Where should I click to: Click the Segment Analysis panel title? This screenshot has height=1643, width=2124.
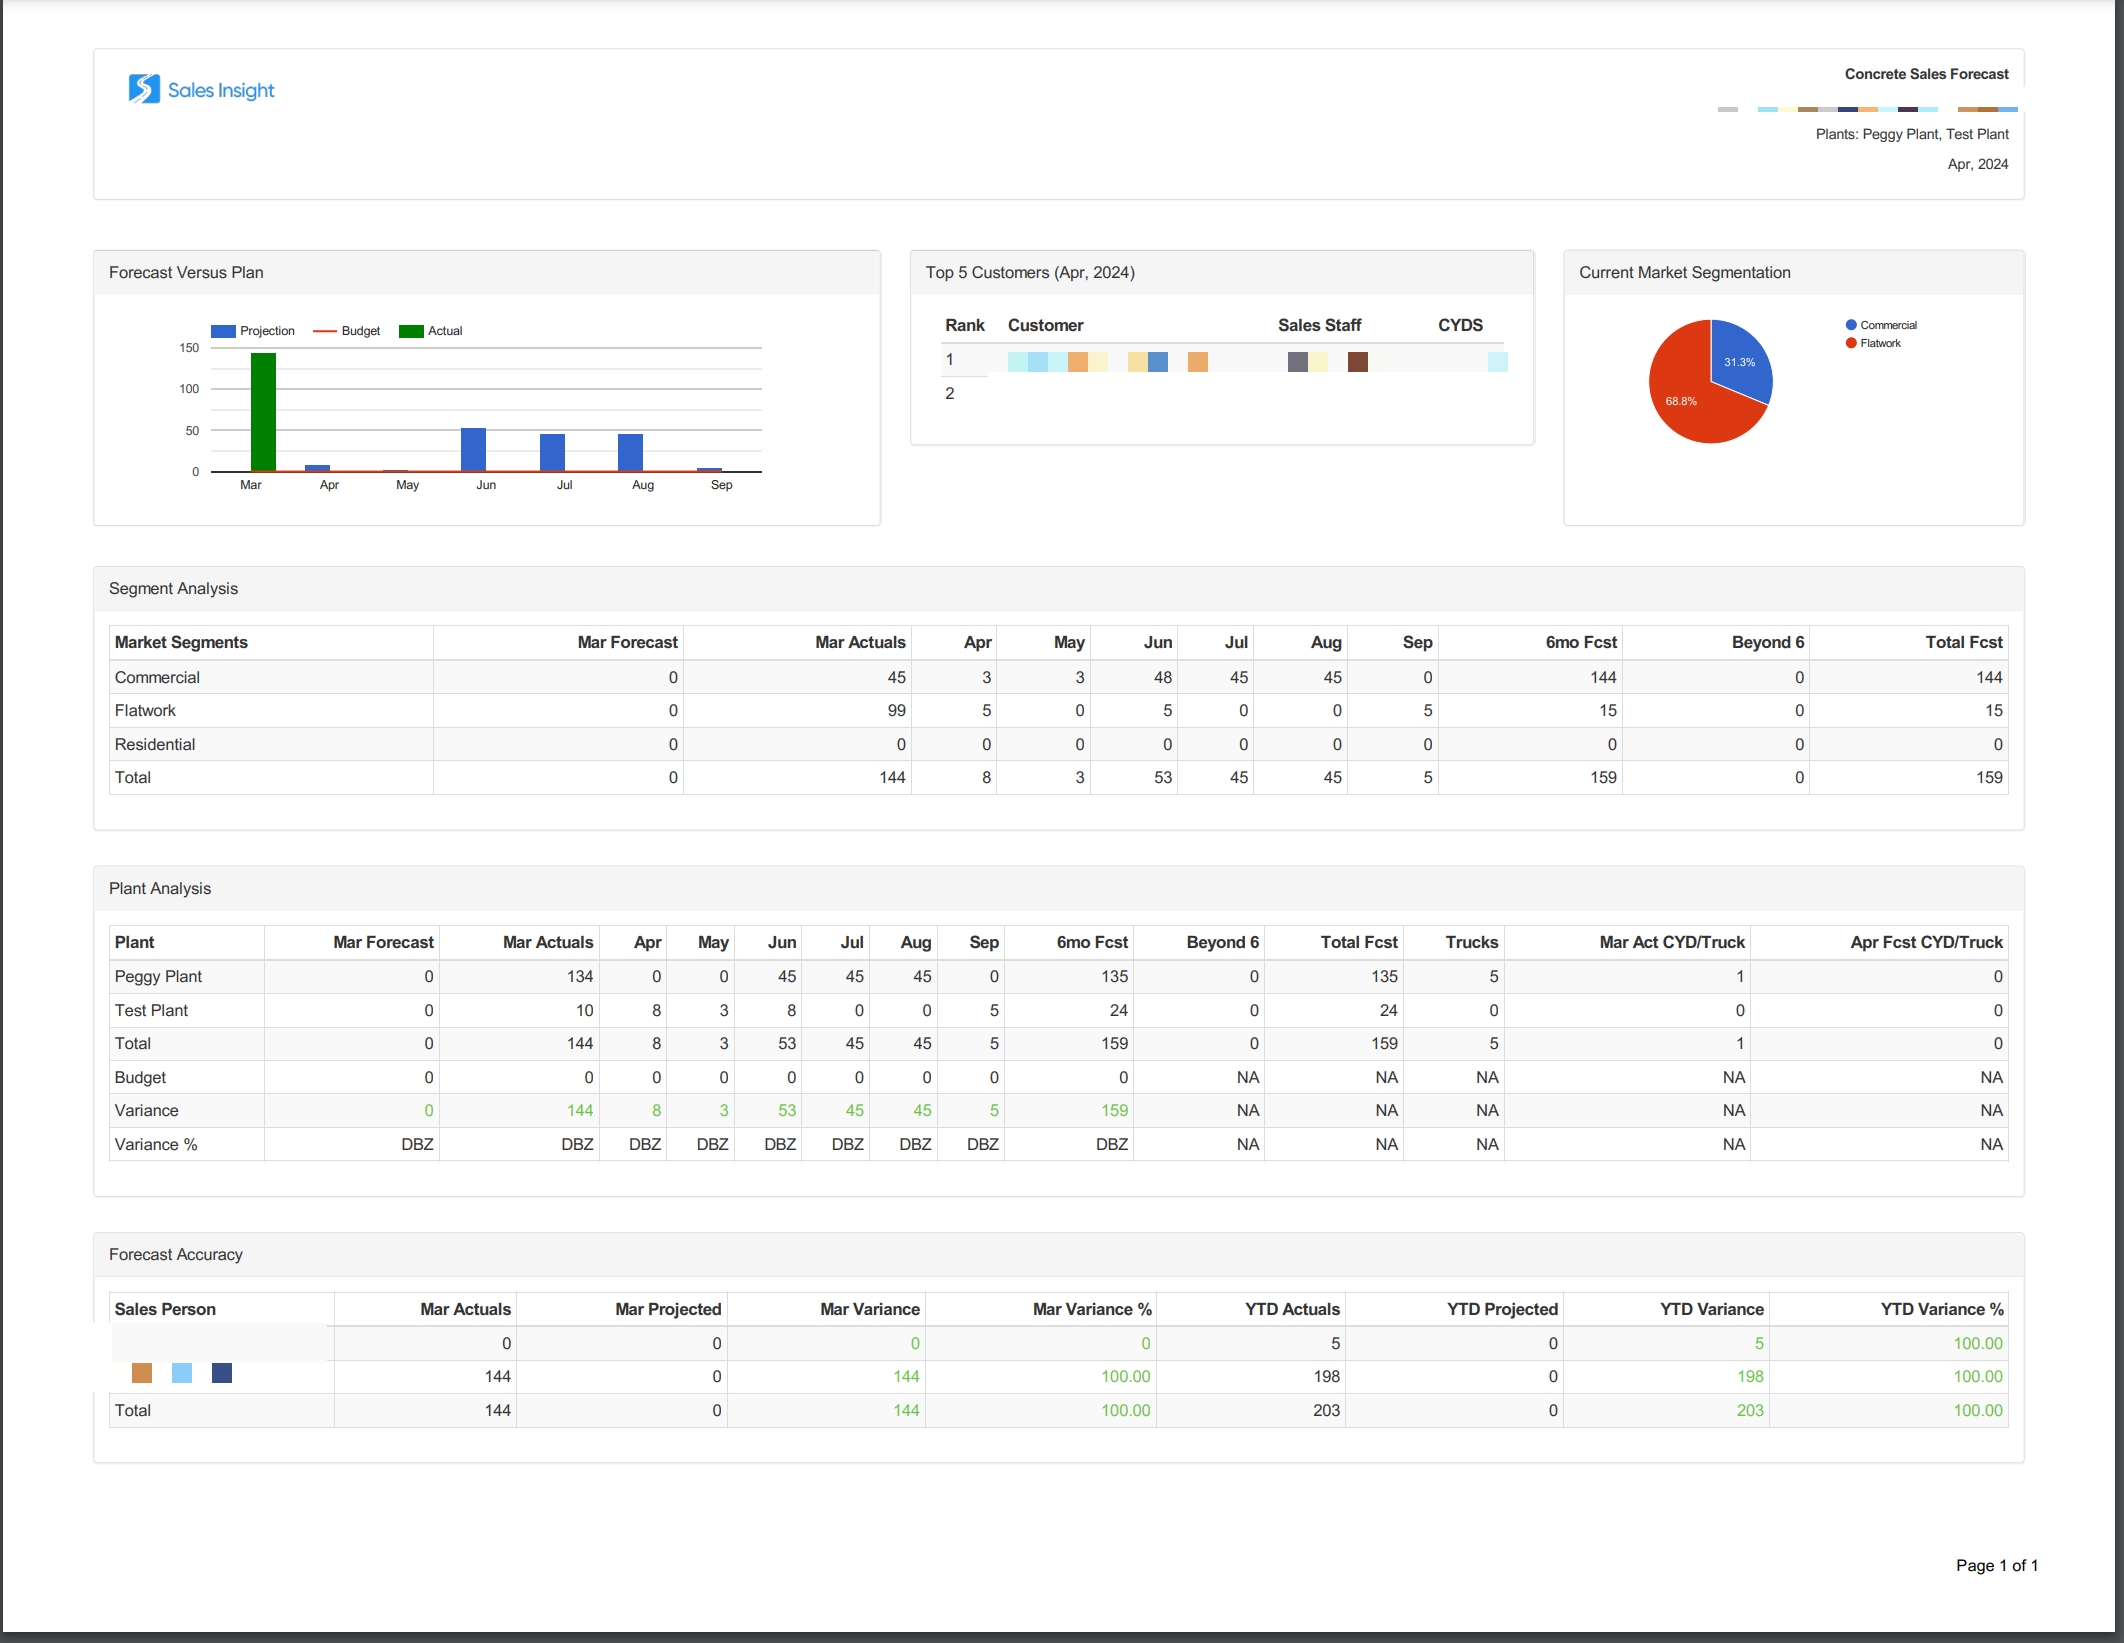173,588
